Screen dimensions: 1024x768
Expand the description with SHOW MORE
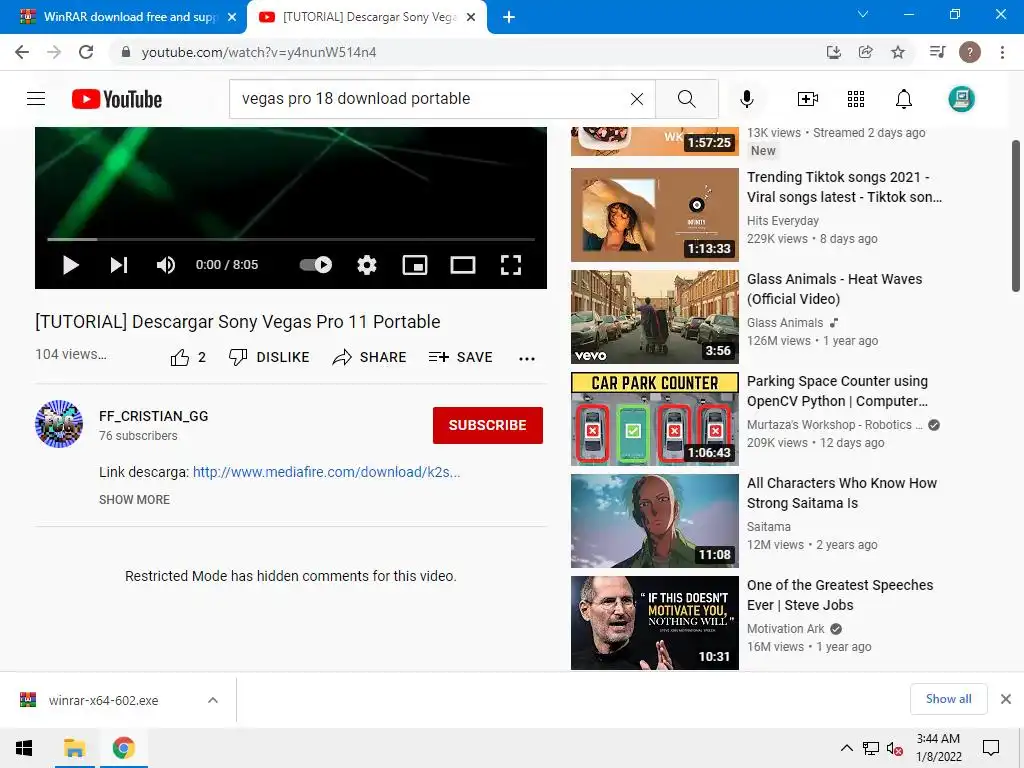[135, 500]
